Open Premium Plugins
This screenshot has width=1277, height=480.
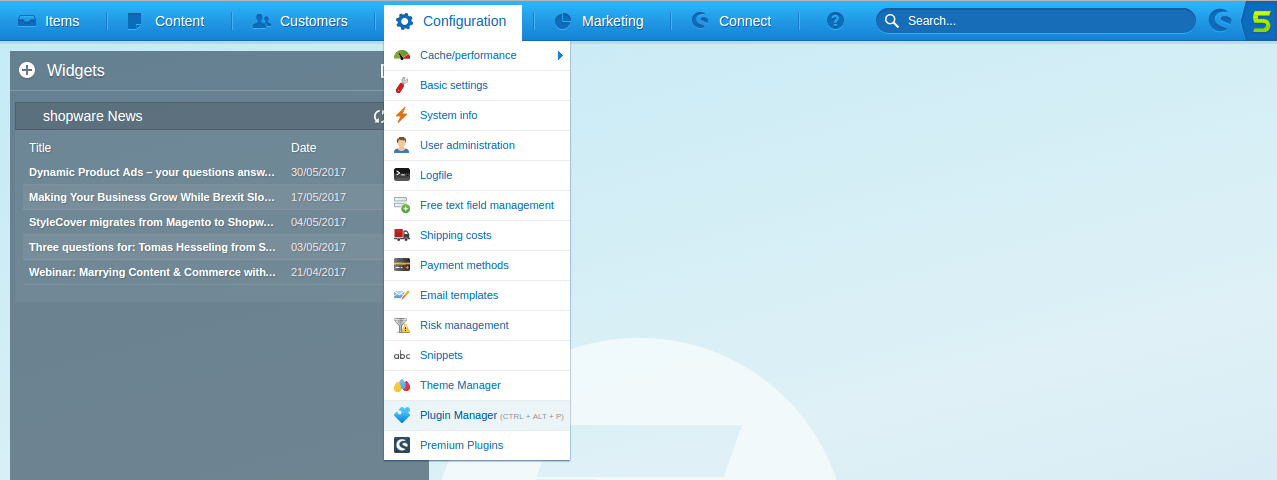(477, 445)
